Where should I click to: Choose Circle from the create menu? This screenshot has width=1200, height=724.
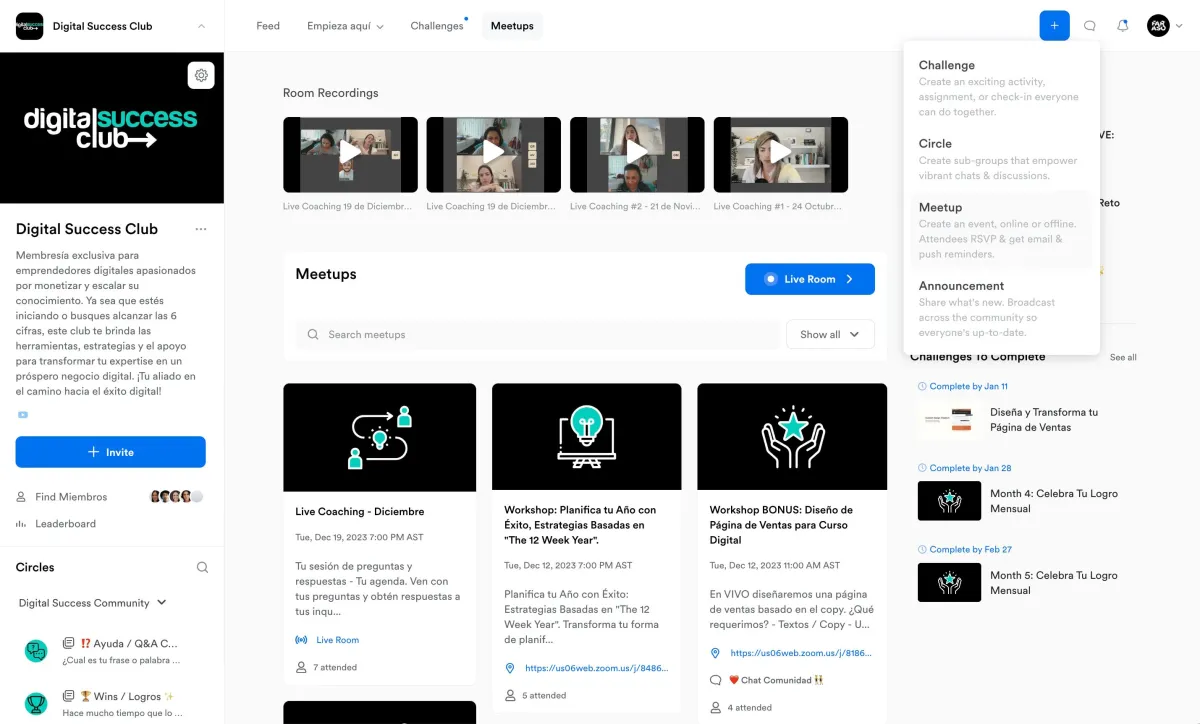1001,159
